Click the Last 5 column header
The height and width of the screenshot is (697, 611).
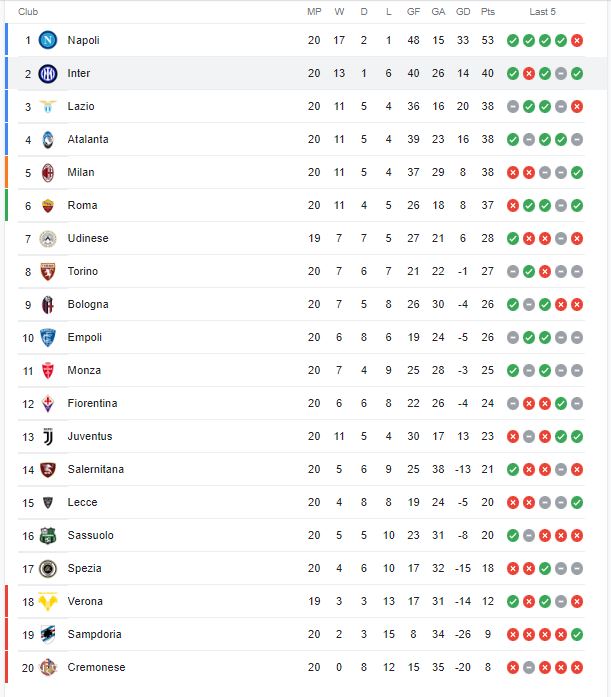[542, 12]
